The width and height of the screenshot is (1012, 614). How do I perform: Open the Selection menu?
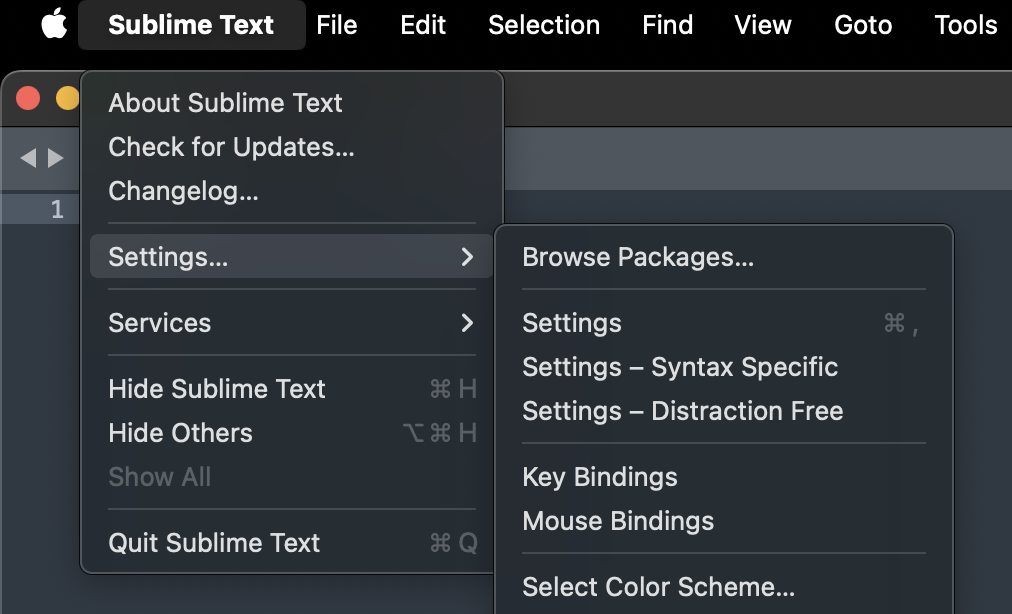click(x=544, y=25)
